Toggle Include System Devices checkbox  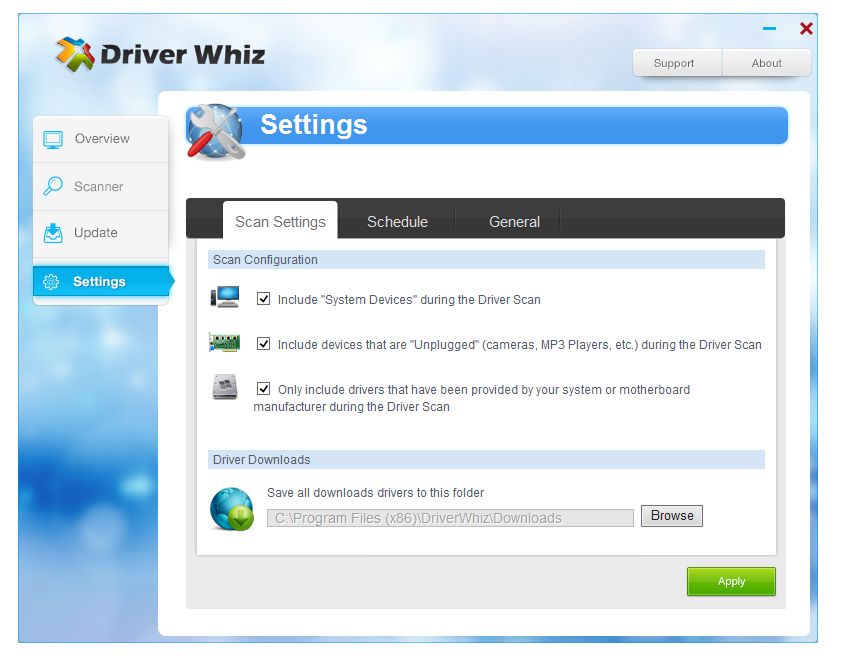coord(263,298)
